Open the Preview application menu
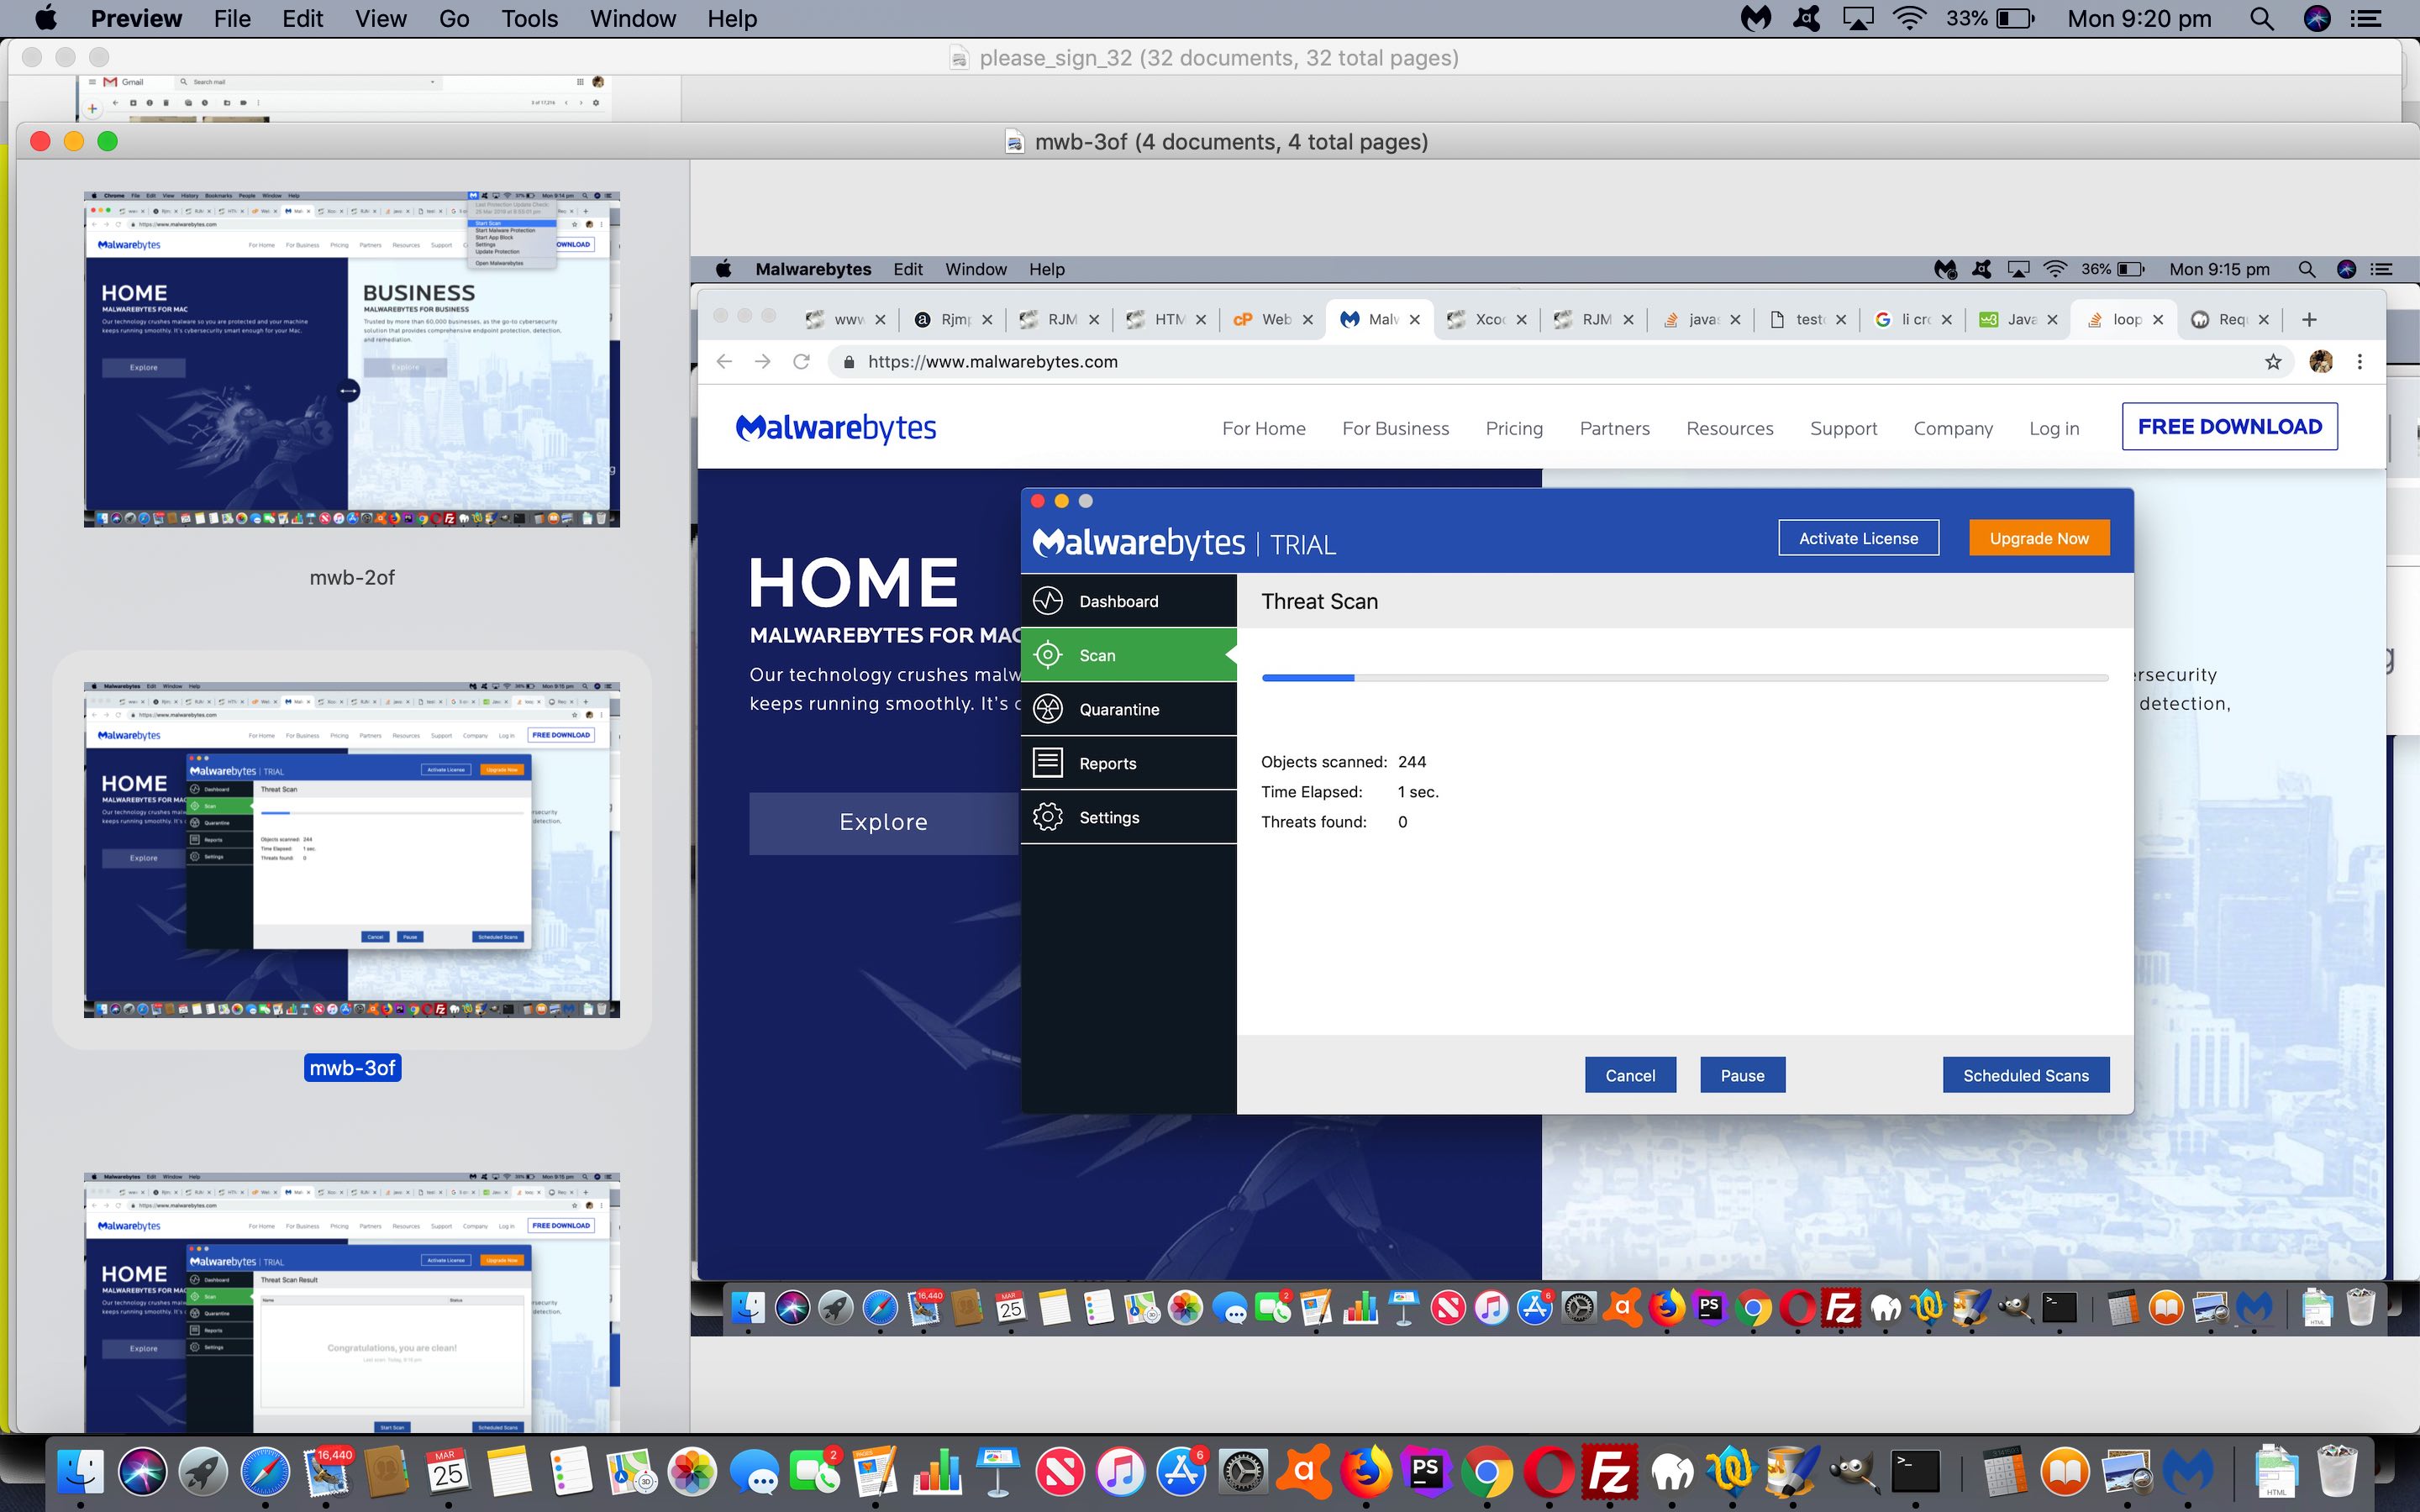The height and width of the screenshot is (1512, 2420). tap(136, 19)
